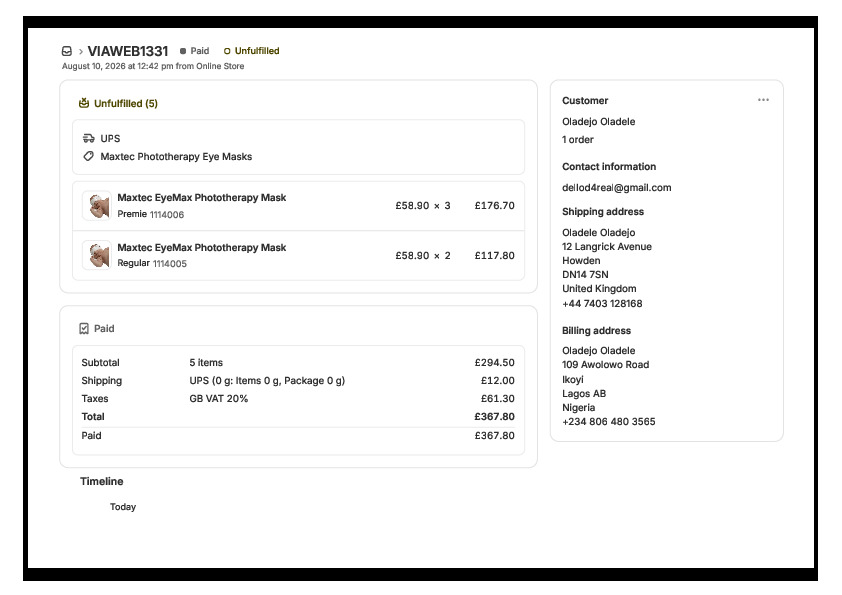The image size is (842, 595).
Task: Open the Premie mask product thumbnail
Action: (x=97, y=206)
